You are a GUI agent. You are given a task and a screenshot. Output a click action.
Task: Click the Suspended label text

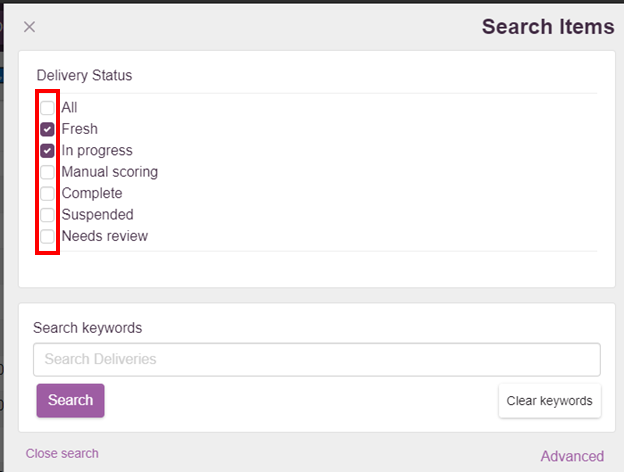pyautogui.click(x=98, y=215)
